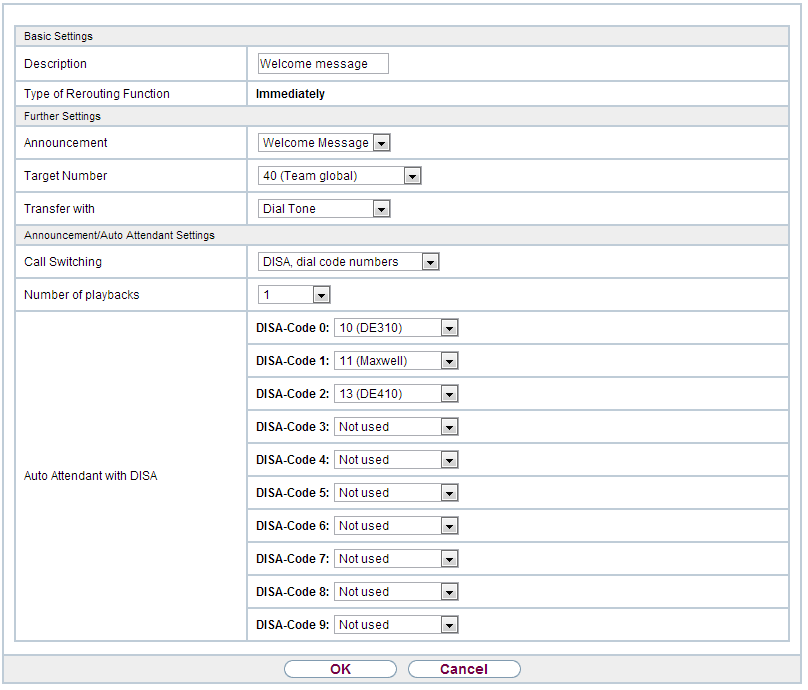The width and height of the screenshot is (808, 690).
Task: Open the DISA-Code 2 dropdown
Action: click(396, 394)
